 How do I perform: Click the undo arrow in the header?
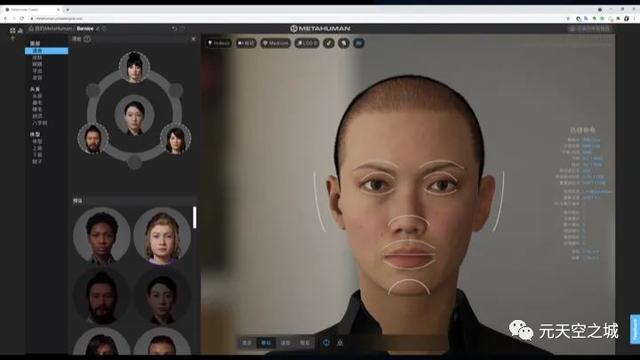(174, 29)
